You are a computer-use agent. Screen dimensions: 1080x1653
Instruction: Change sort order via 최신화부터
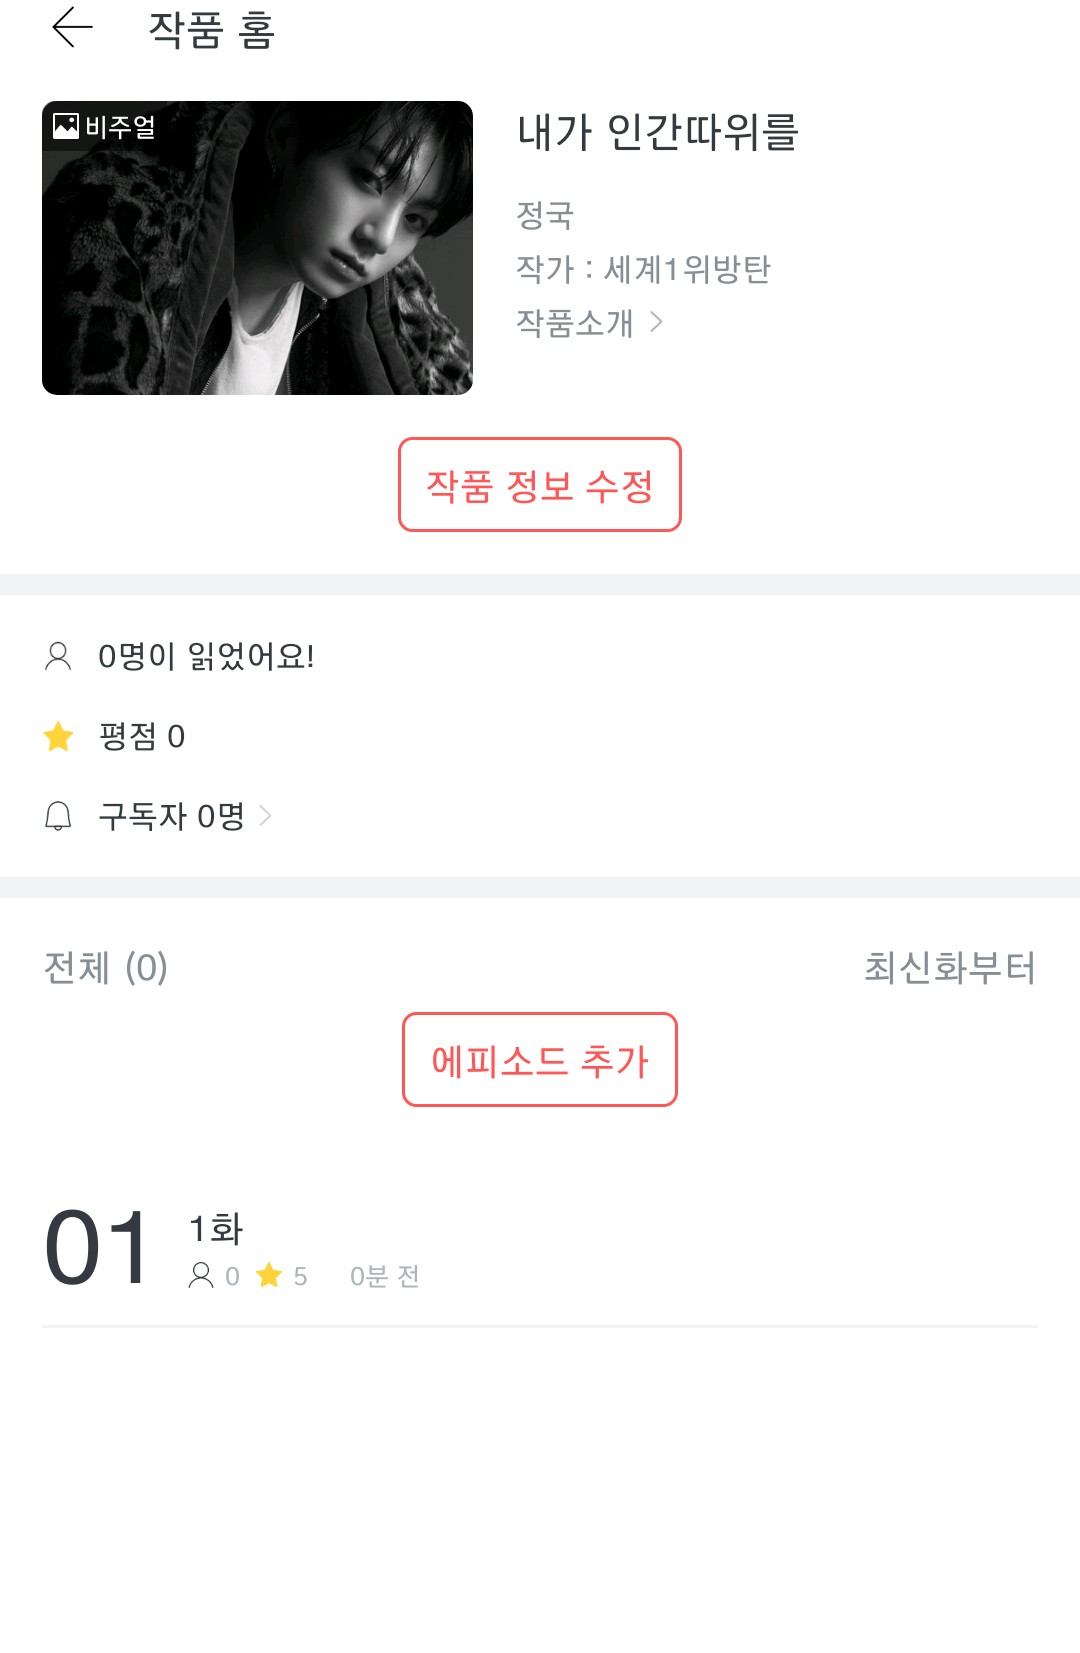tap(949, 967)
